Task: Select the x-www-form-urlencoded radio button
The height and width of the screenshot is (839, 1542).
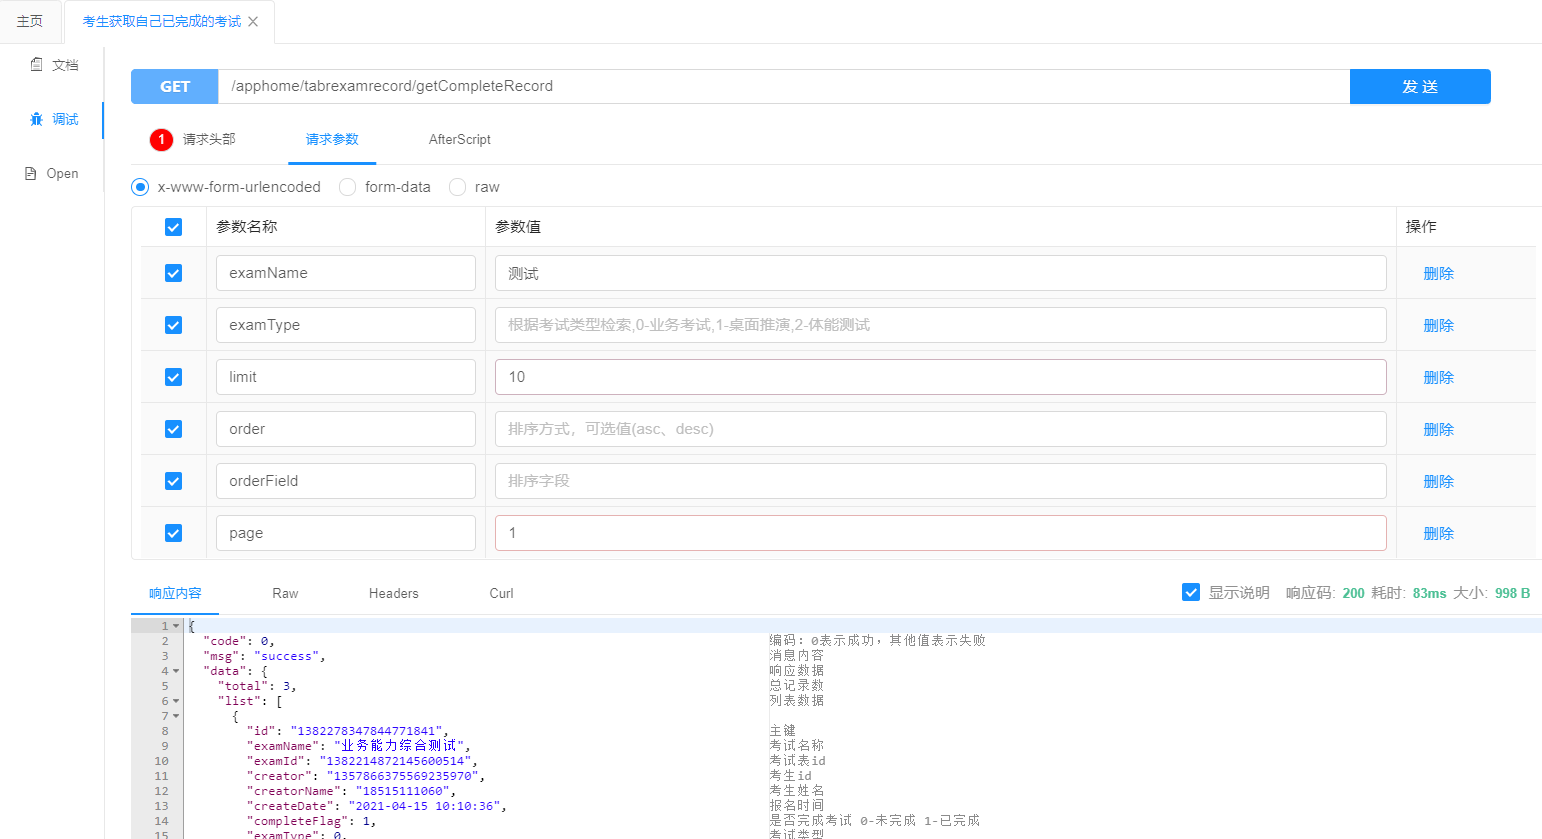Action: click(139, 187)
